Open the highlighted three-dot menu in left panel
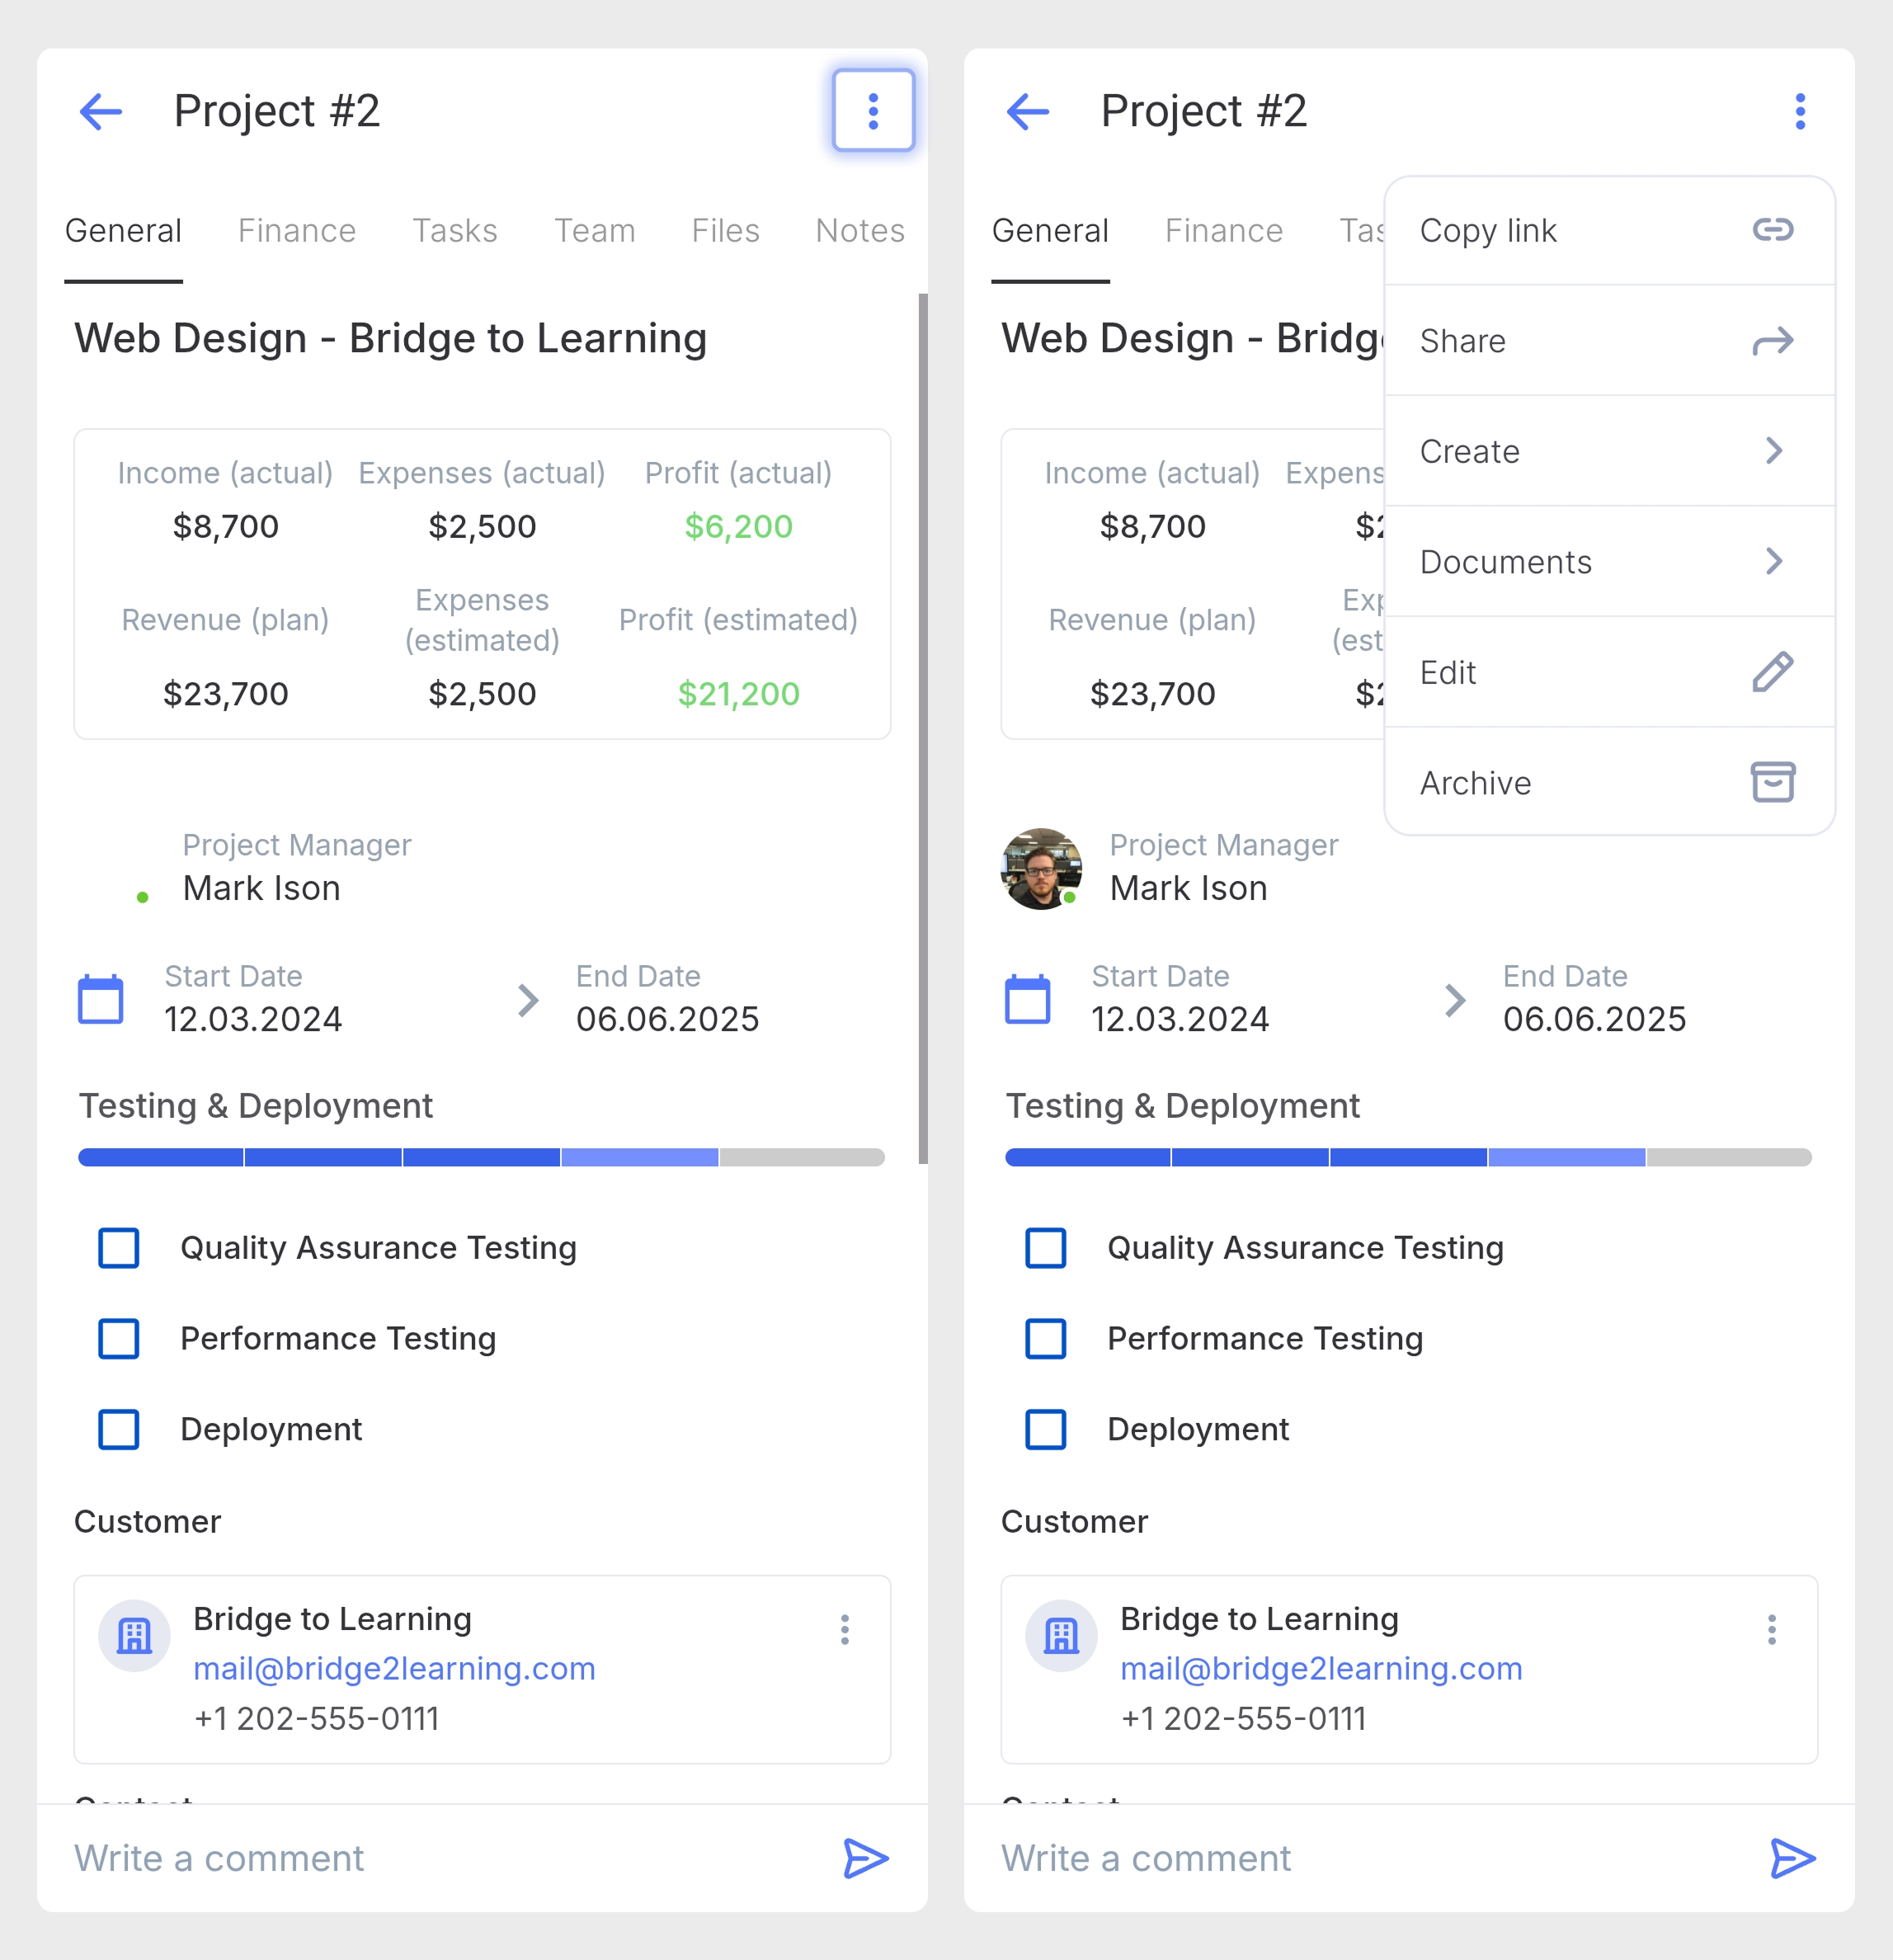Image resolution: width=1893 pixels, height=1960 pixels. pyautogui.click(x=873, y=110)
